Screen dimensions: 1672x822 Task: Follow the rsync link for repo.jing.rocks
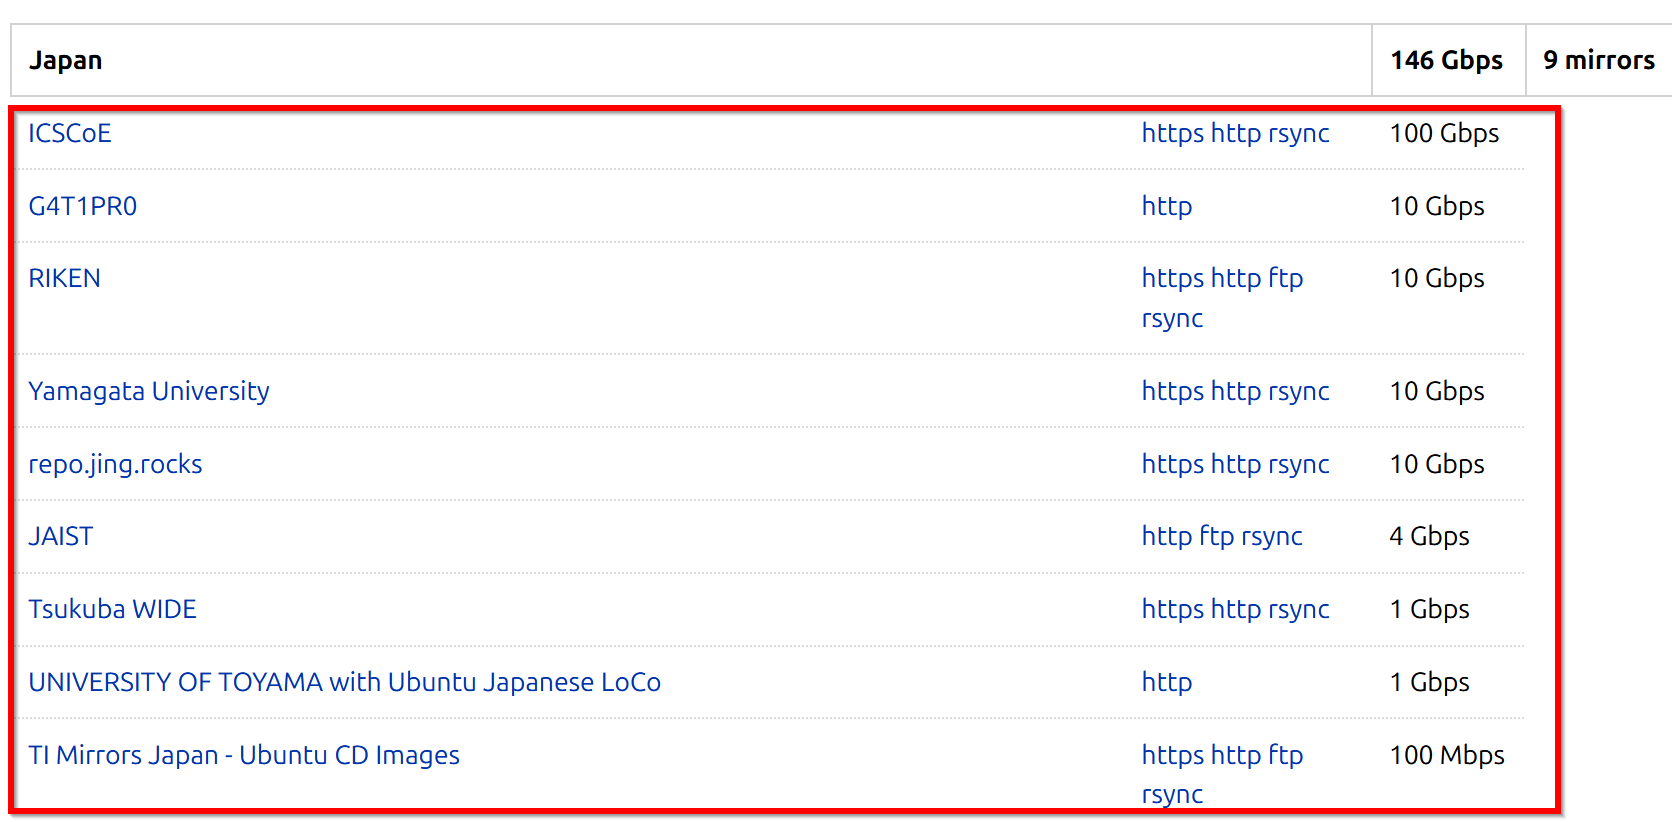pos(1298,464)
